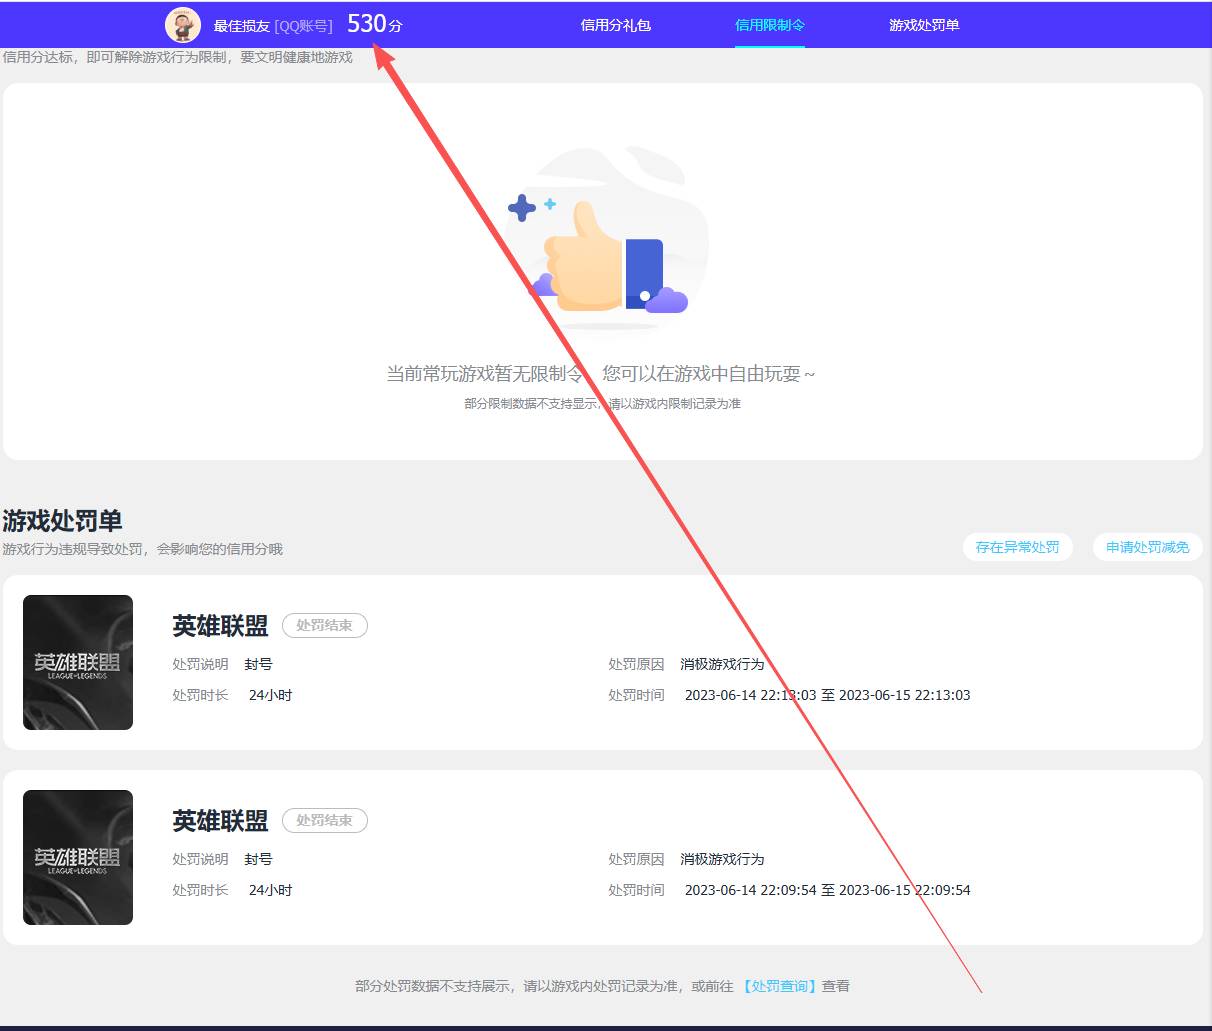Open the 【处罚查询】 link at page bottom

point(779,985)
